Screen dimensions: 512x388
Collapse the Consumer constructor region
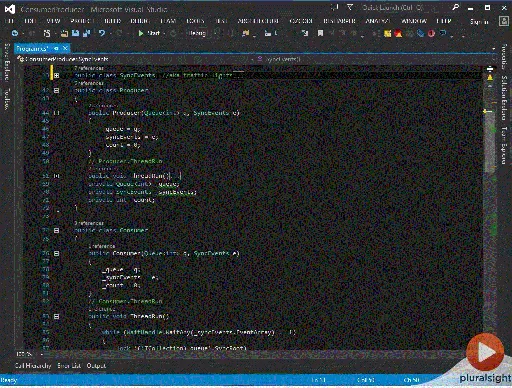point(56,254)
